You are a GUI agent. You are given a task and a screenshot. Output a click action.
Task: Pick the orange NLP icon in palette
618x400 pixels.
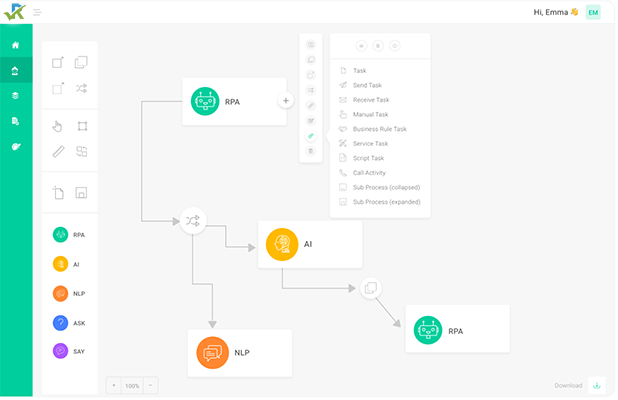pos(61,294)
